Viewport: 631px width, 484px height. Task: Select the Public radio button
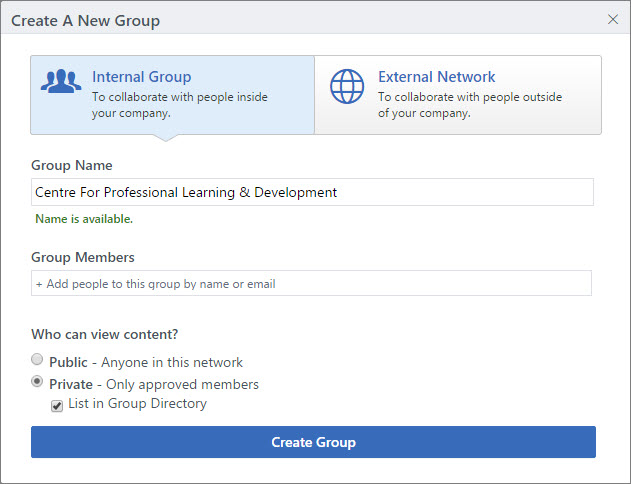click(x=37, y=360)
